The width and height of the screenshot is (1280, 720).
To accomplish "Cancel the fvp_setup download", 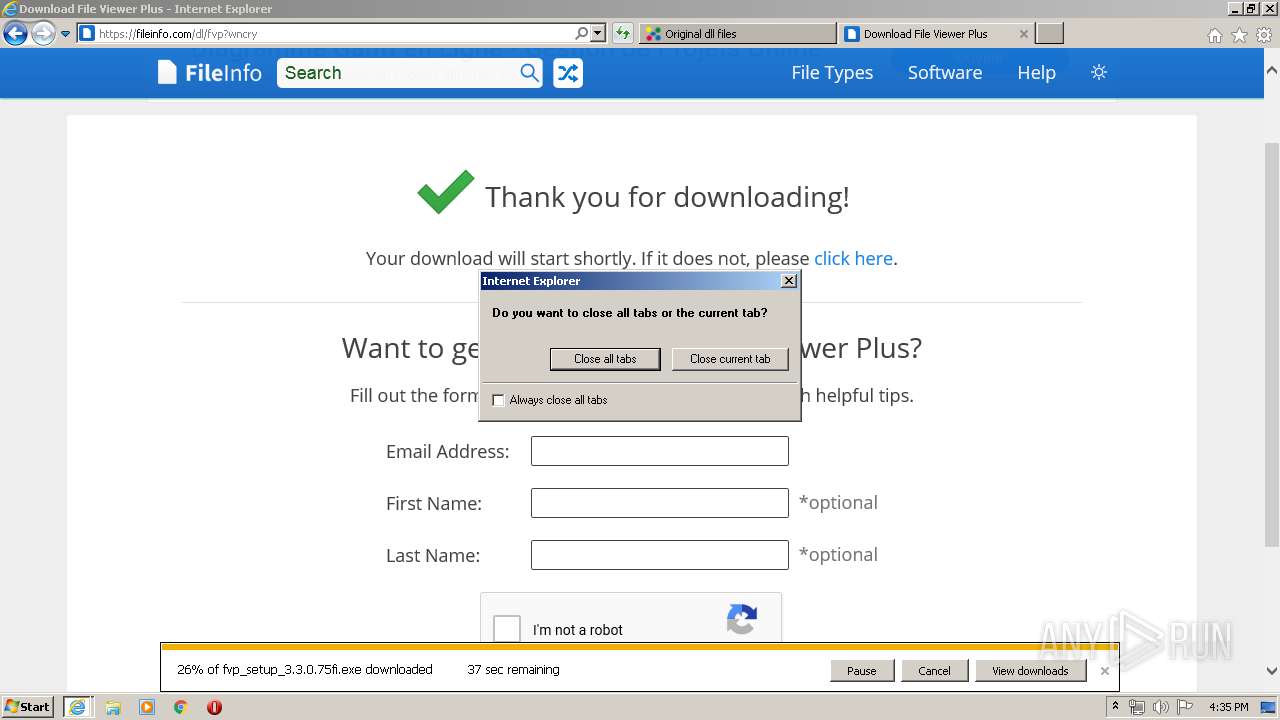I will tap(934, 671).
